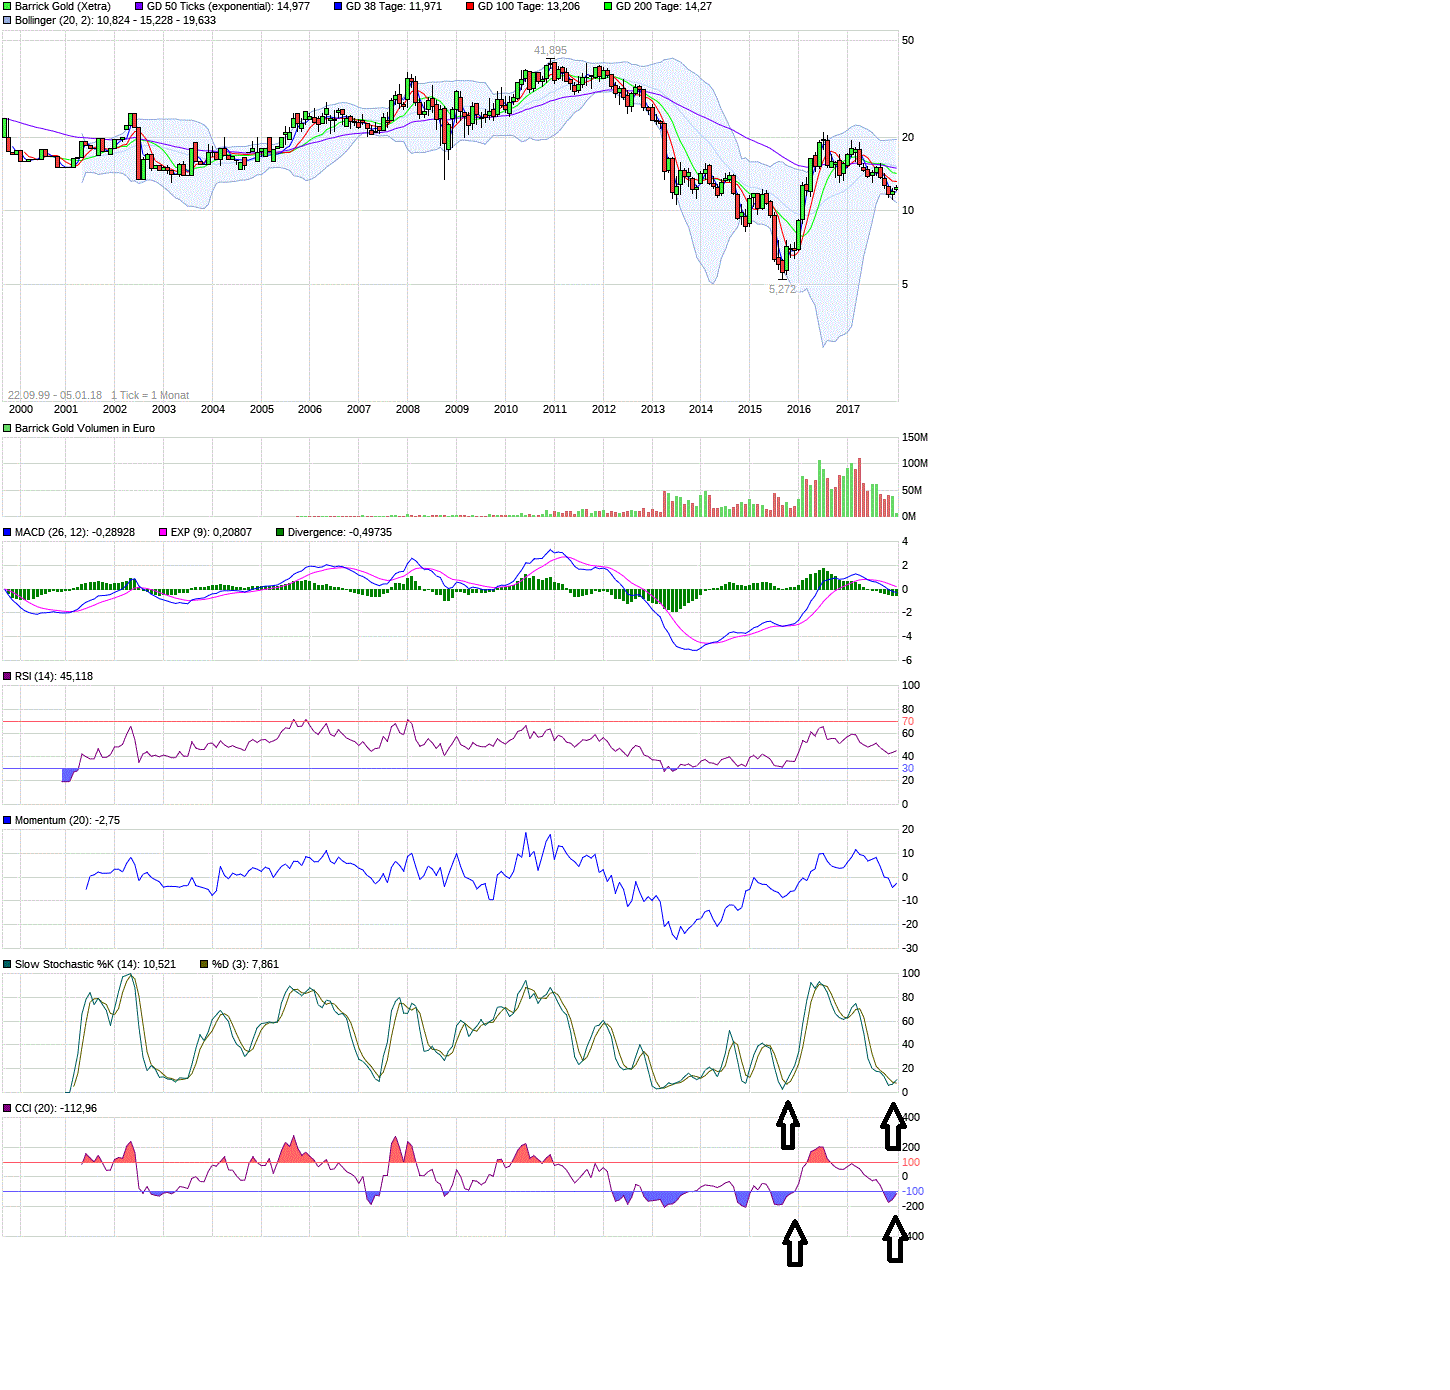Select the 2010 axis label
Screen dimensions: 1450x1390
click(506, 409)
